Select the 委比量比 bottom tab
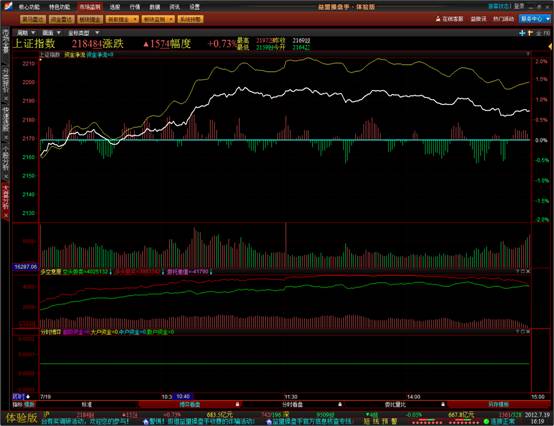The image size is (554, 426). (x=395, y=404)
